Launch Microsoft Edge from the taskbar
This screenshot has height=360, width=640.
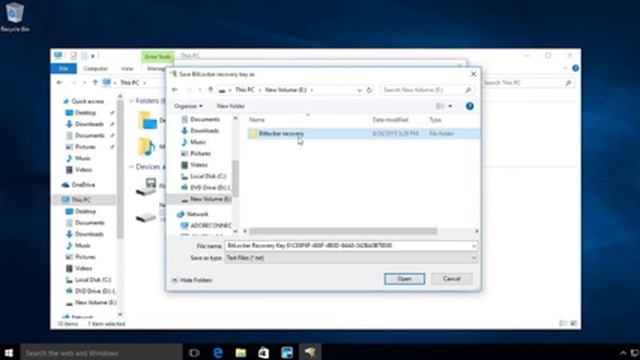[218, 353]
